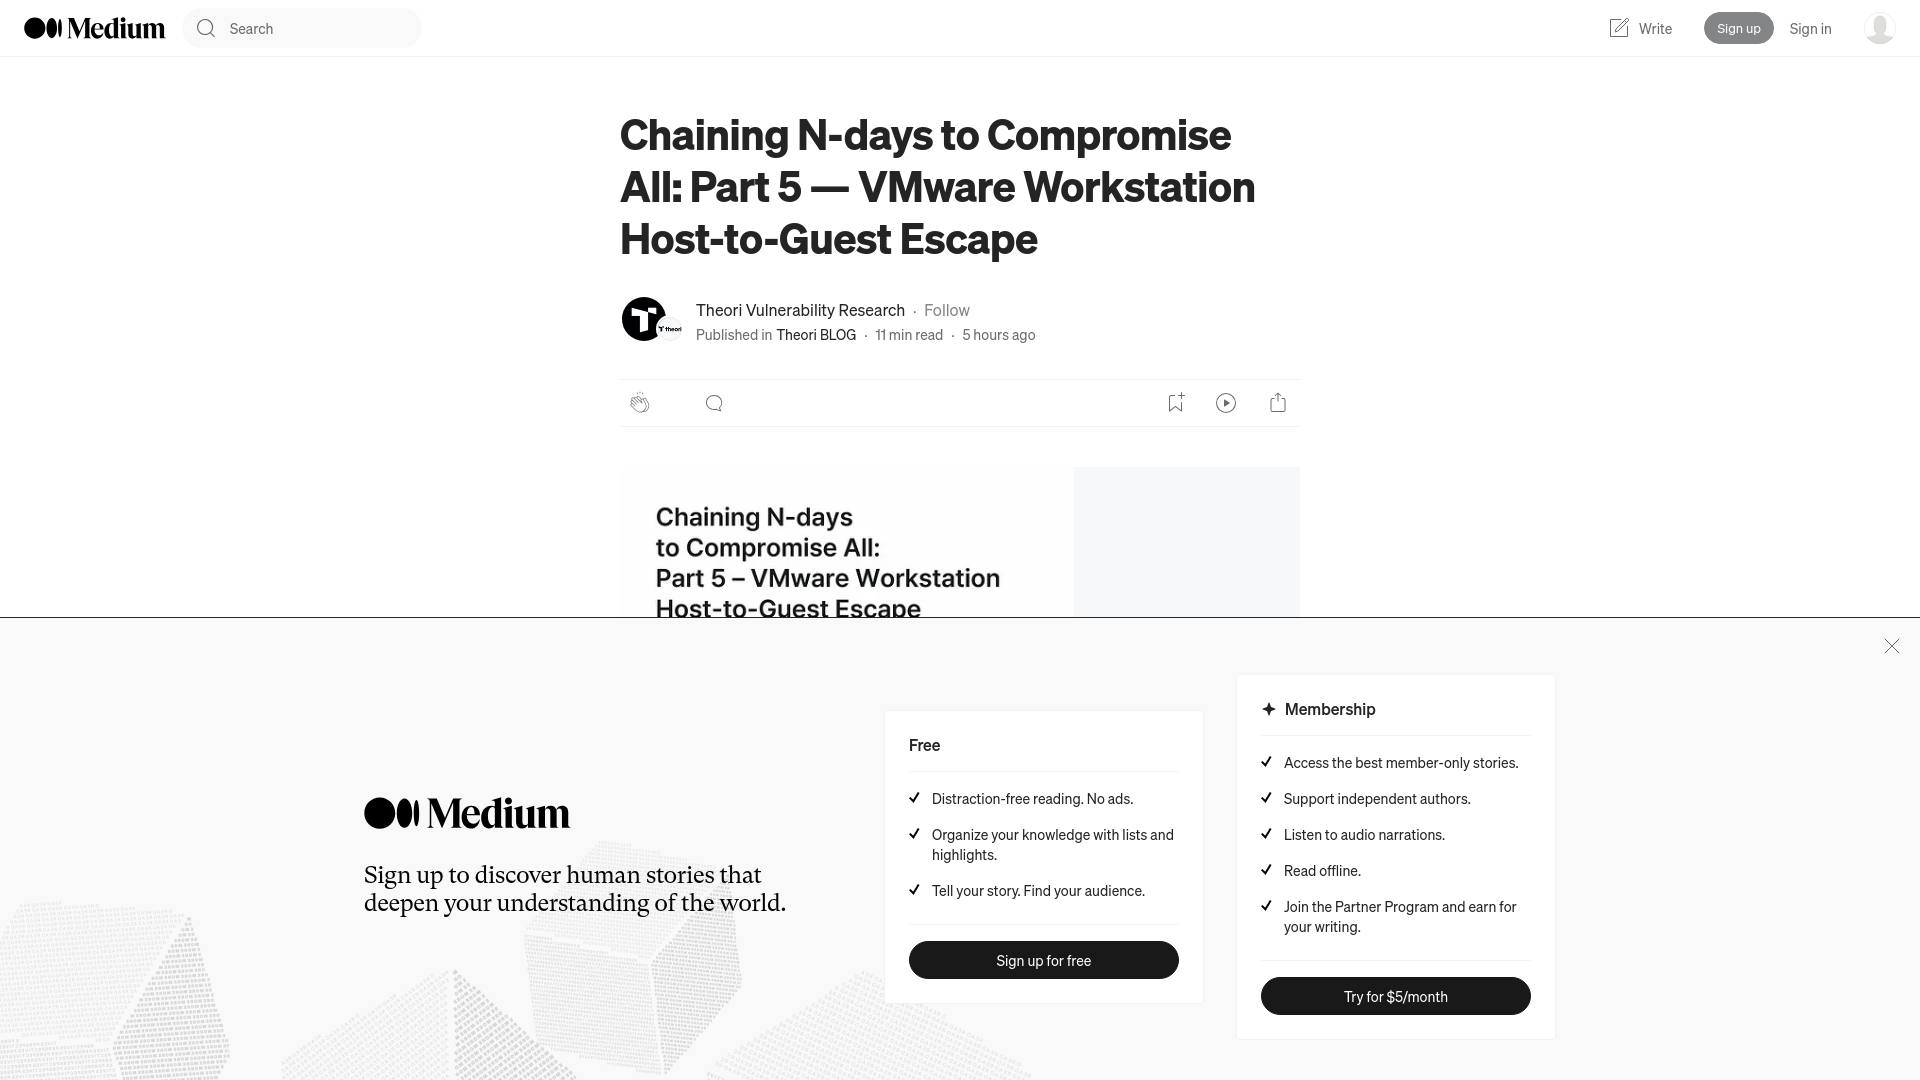
Task: Click the close X button on signup modal
Action: (1891, 646)
